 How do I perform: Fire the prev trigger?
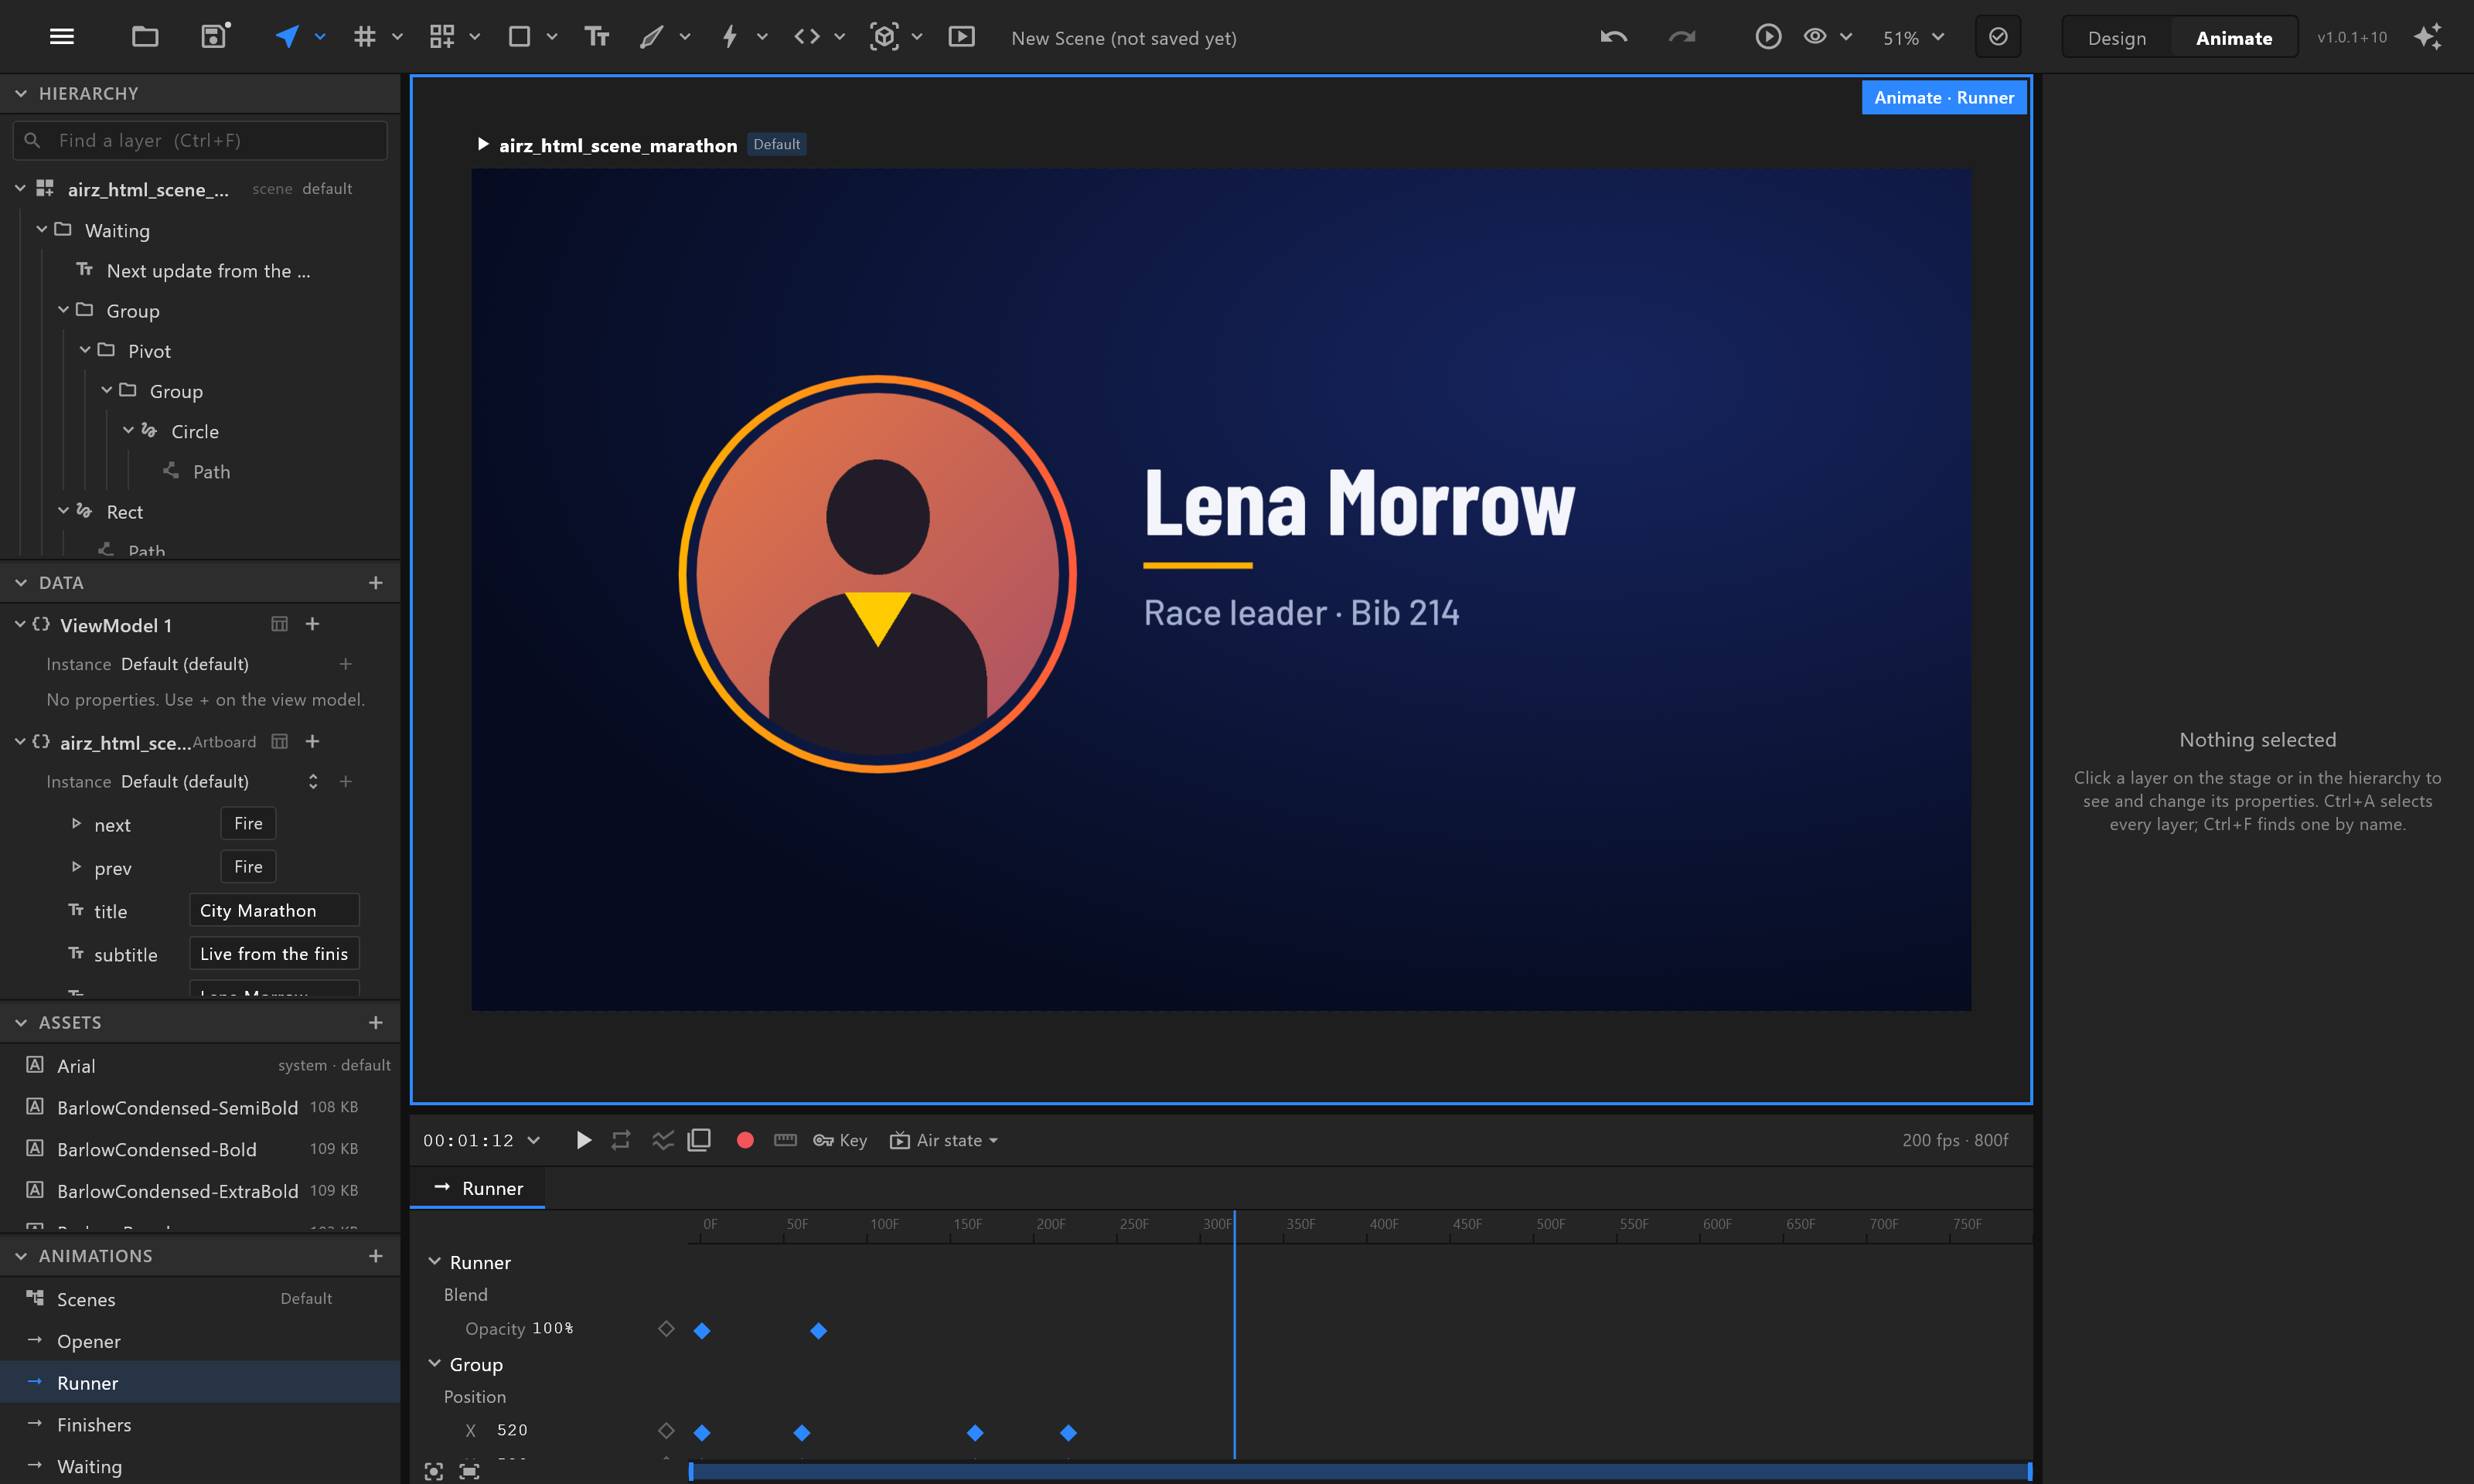pos(248,866)
